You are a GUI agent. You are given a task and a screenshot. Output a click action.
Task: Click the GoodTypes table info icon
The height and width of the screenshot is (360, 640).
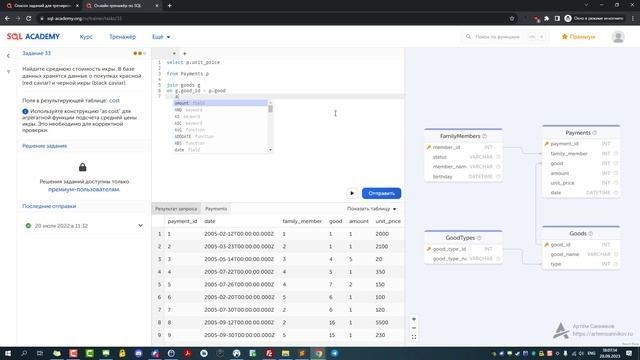pos(479,238)
